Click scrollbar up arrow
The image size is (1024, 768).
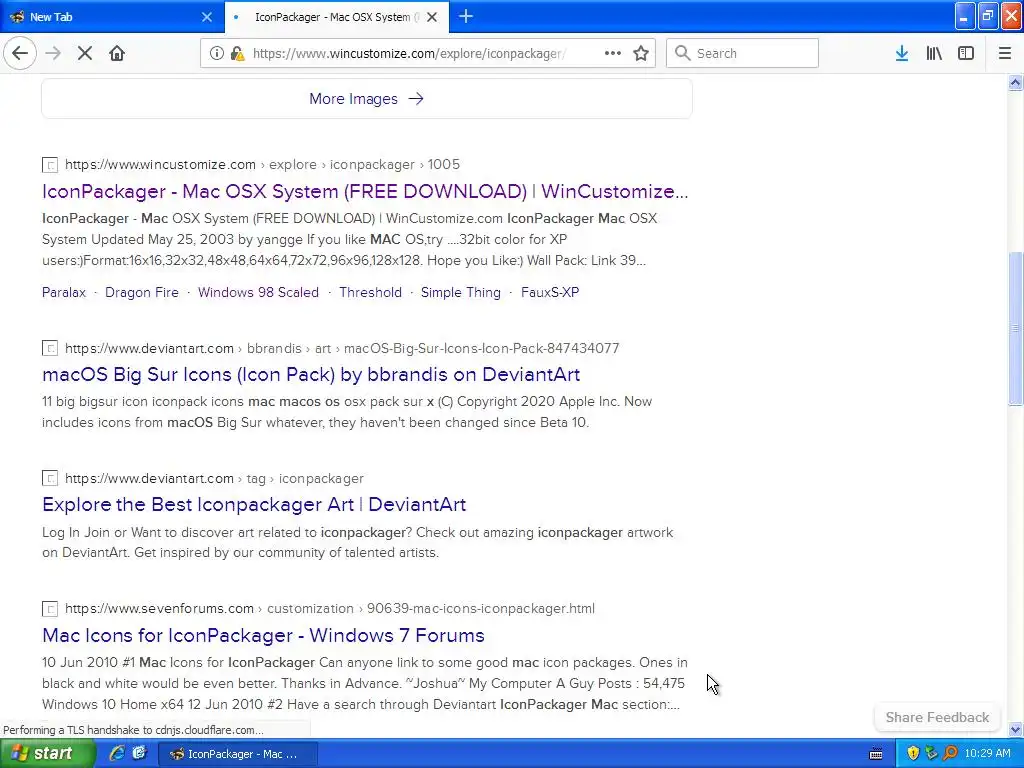1015,82
